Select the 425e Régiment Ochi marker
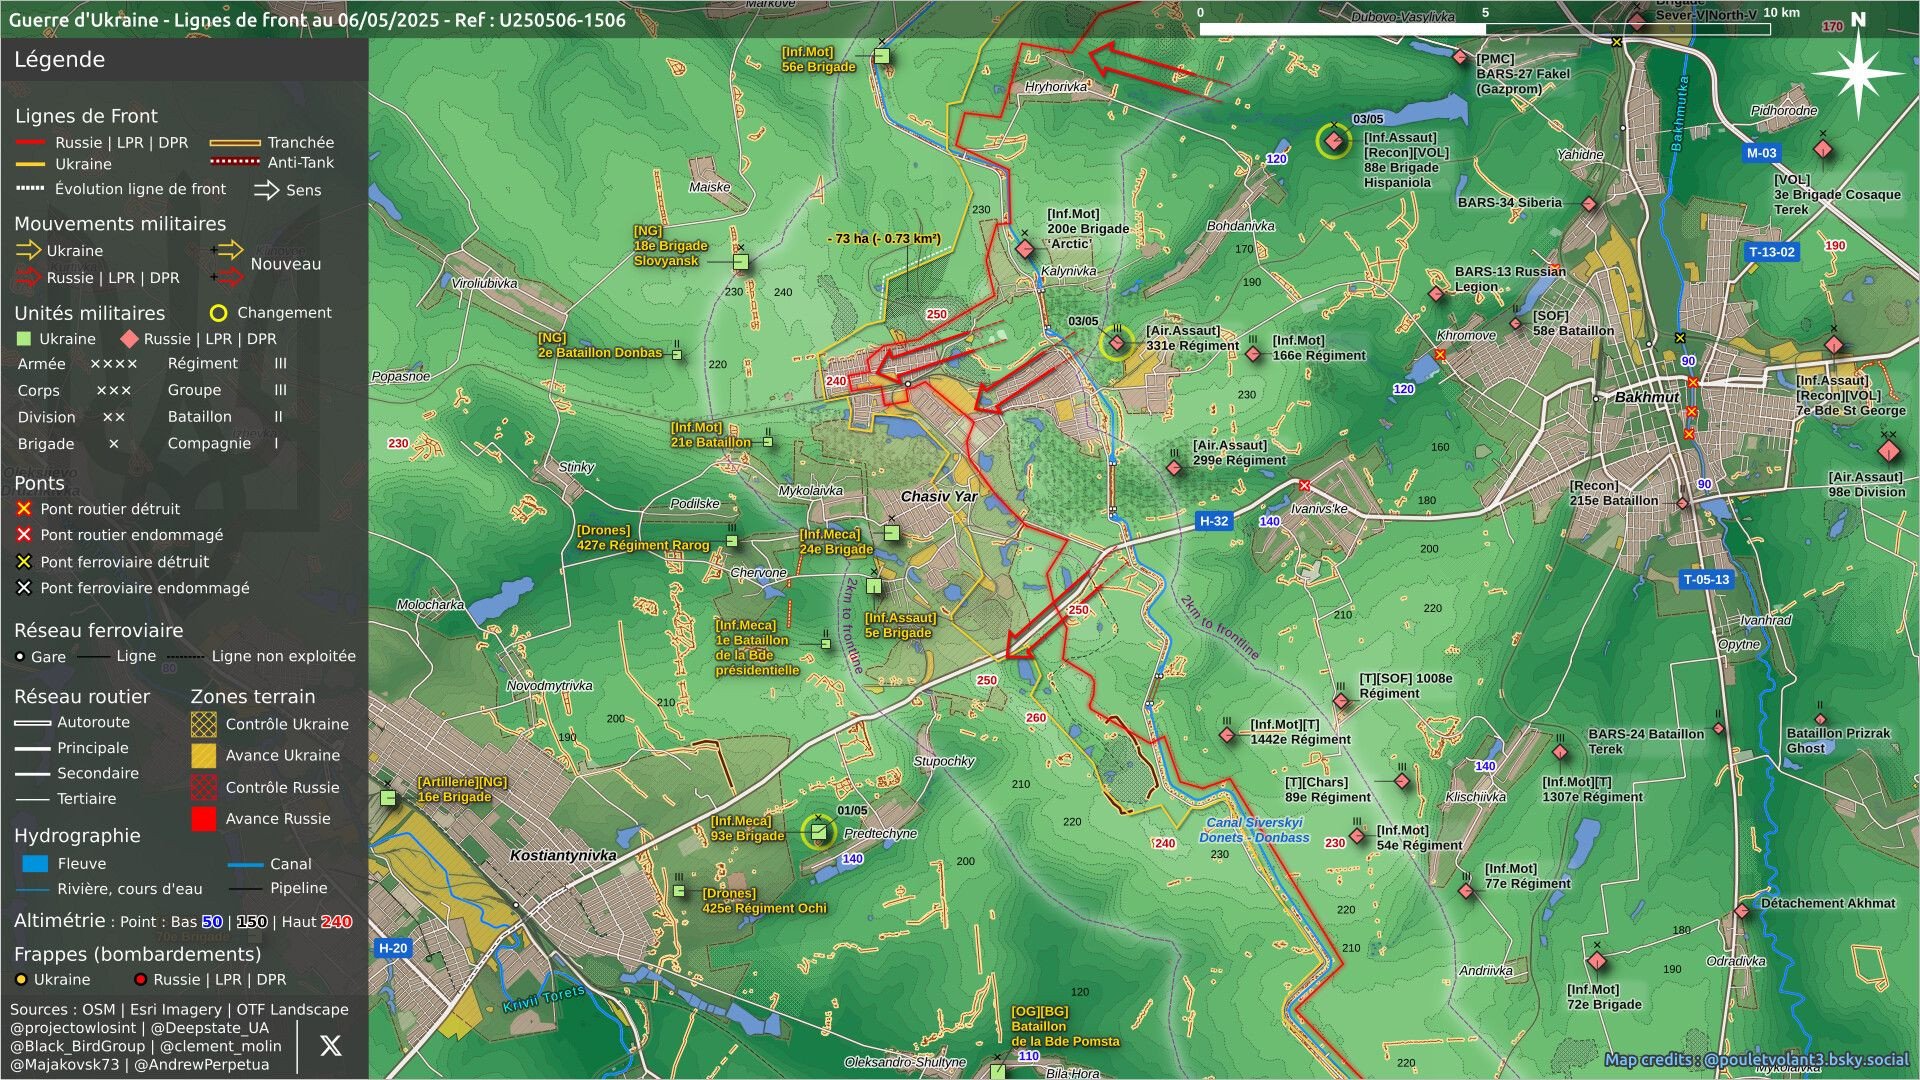Viewport: 1920px width, 1080px height. coord(679,890)
